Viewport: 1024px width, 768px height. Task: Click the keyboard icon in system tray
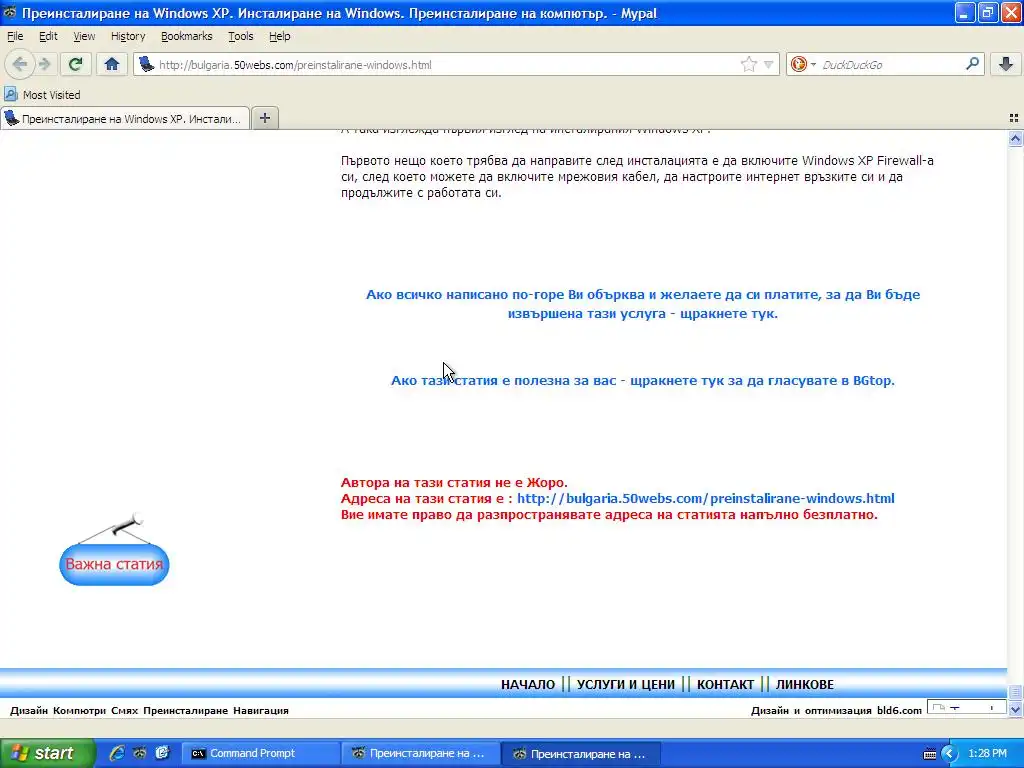(x=930, y=754)
